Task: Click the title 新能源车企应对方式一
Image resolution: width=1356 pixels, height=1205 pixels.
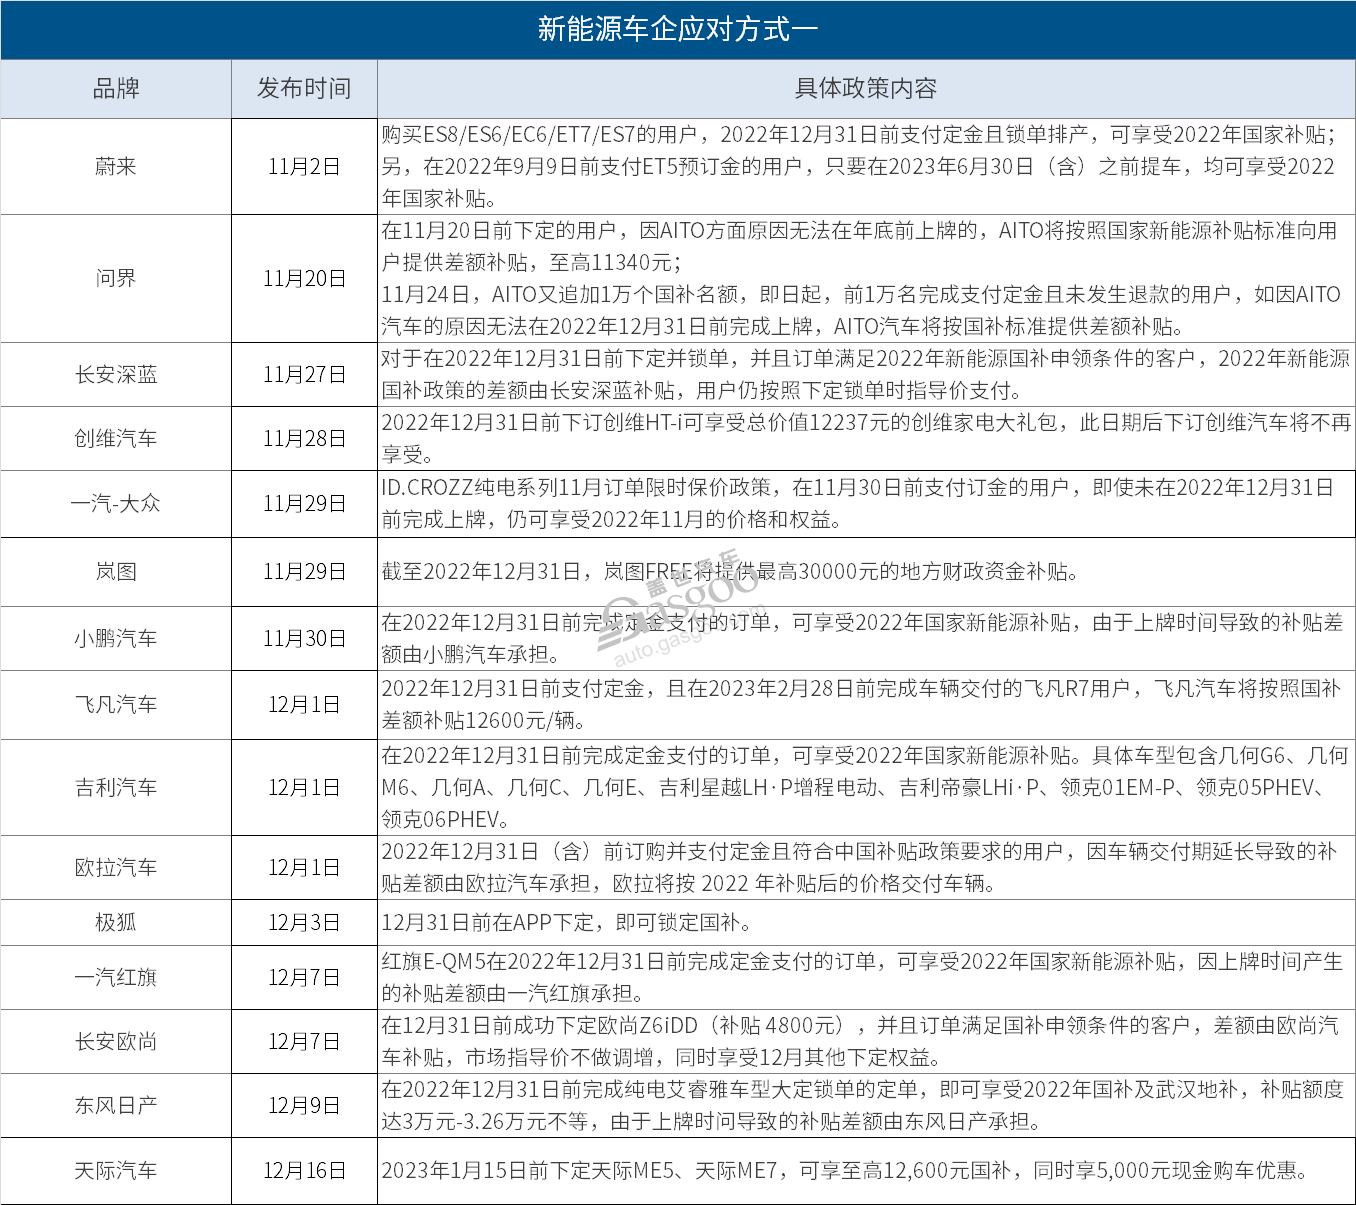Action: (678, 31)
